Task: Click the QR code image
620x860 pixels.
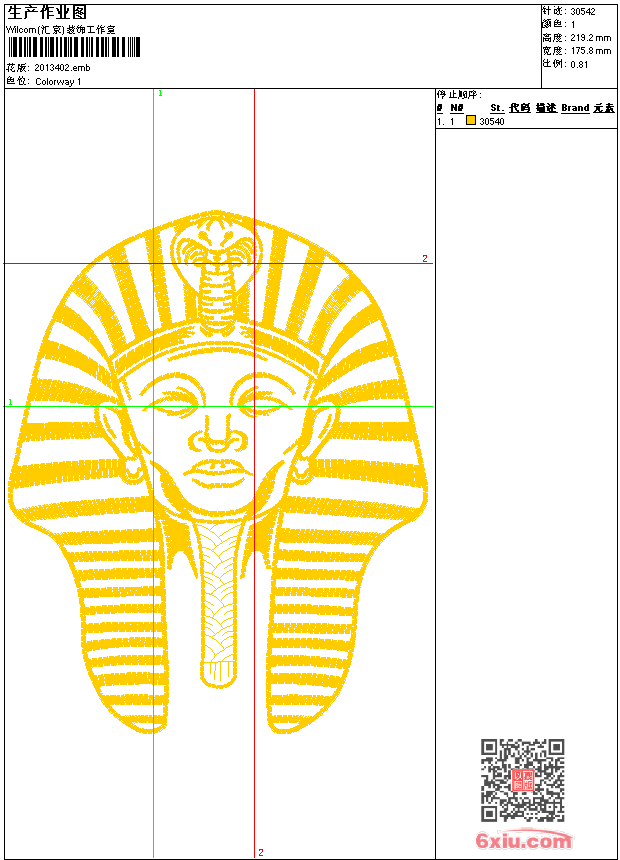Action: point(523,780)
